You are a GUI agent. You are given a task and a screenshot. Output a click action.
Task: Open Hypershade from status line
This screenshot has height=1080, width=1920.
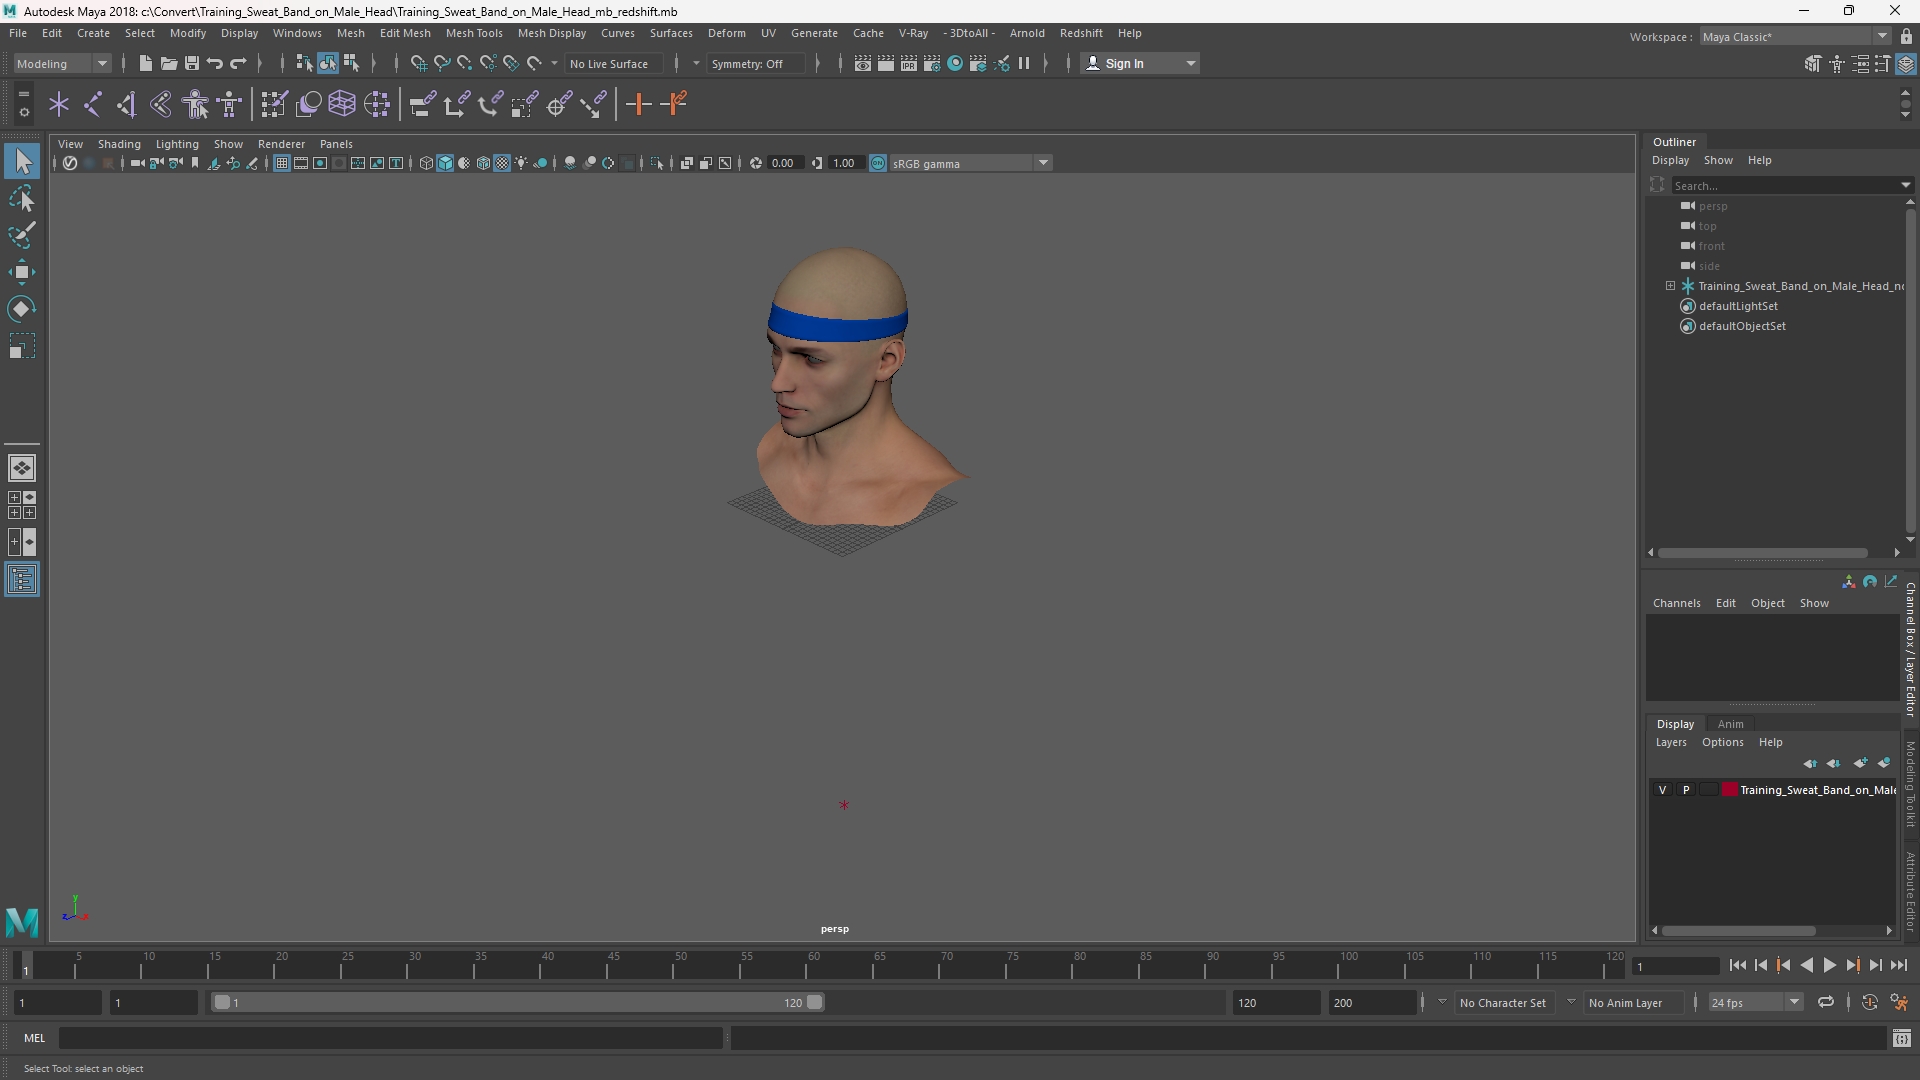[955, 63]
